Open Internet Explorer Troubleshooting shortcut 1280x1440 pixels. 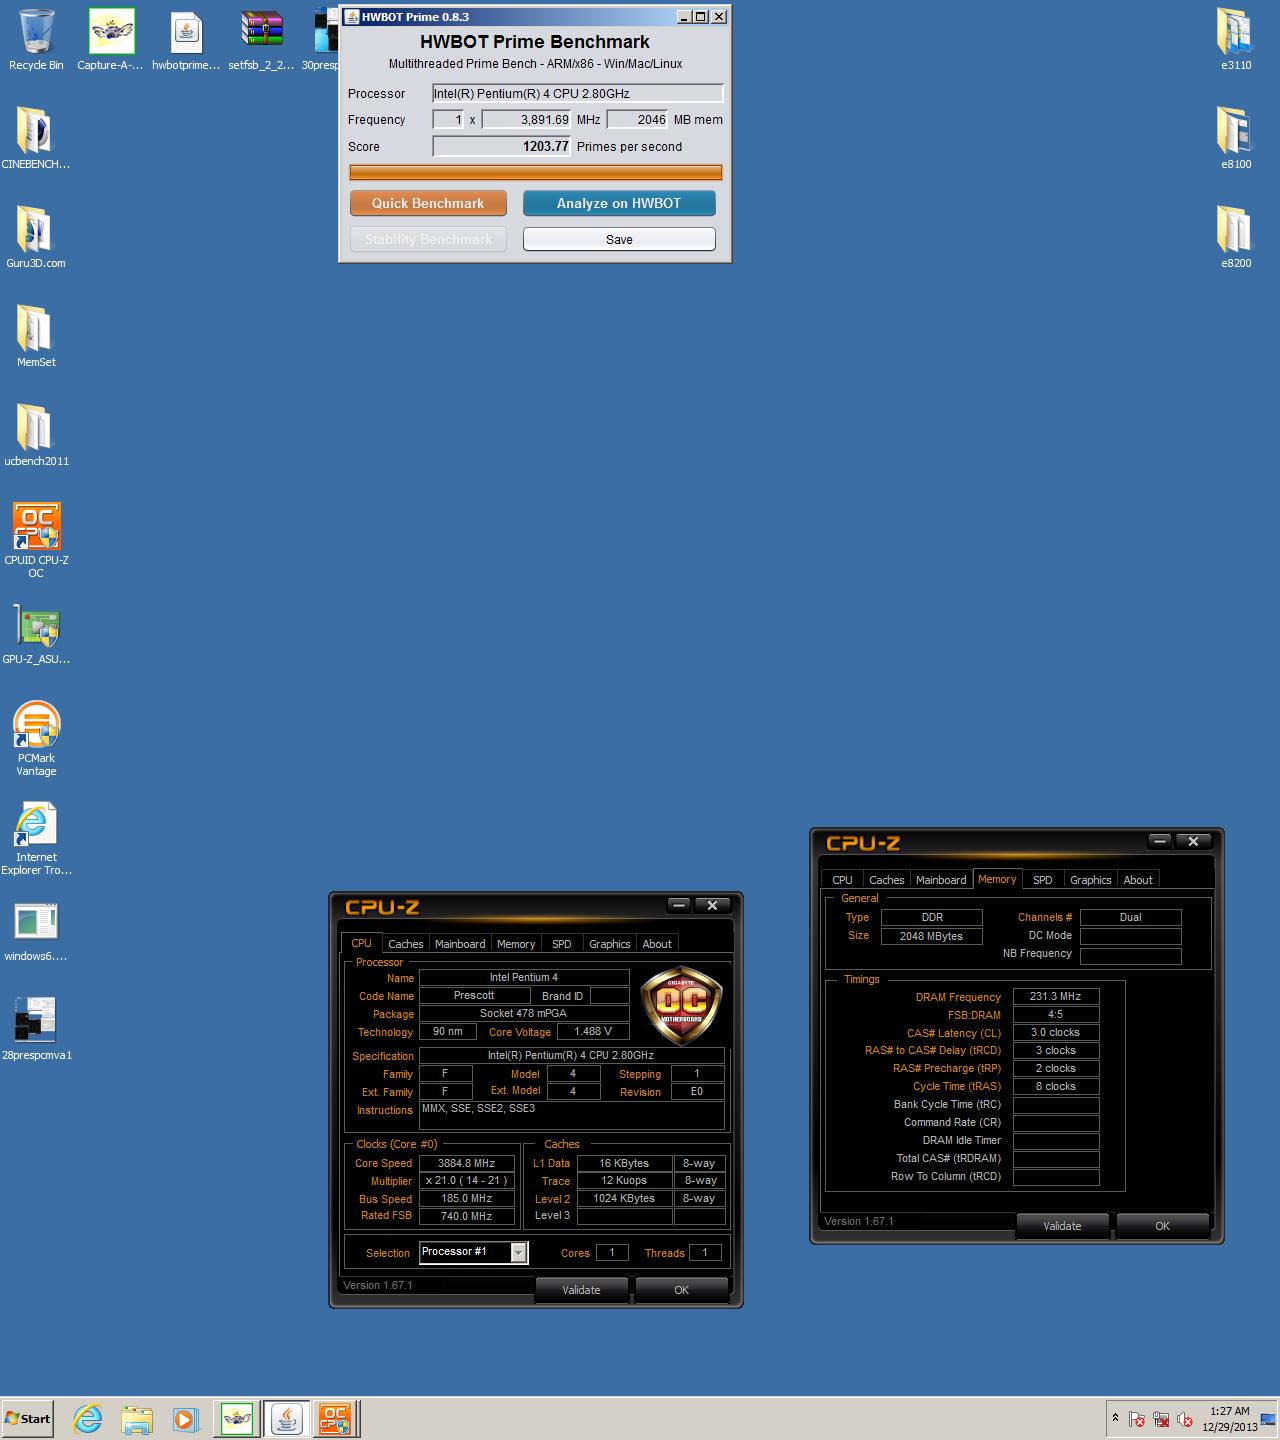click(x=36, y=838)
